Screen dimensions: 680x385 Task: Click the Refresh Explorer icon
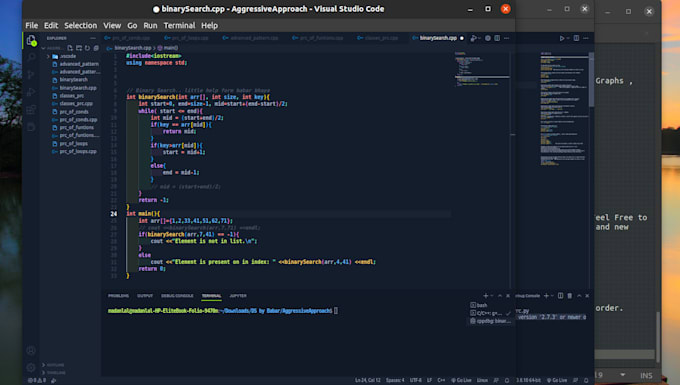click(x=87, y=48)
